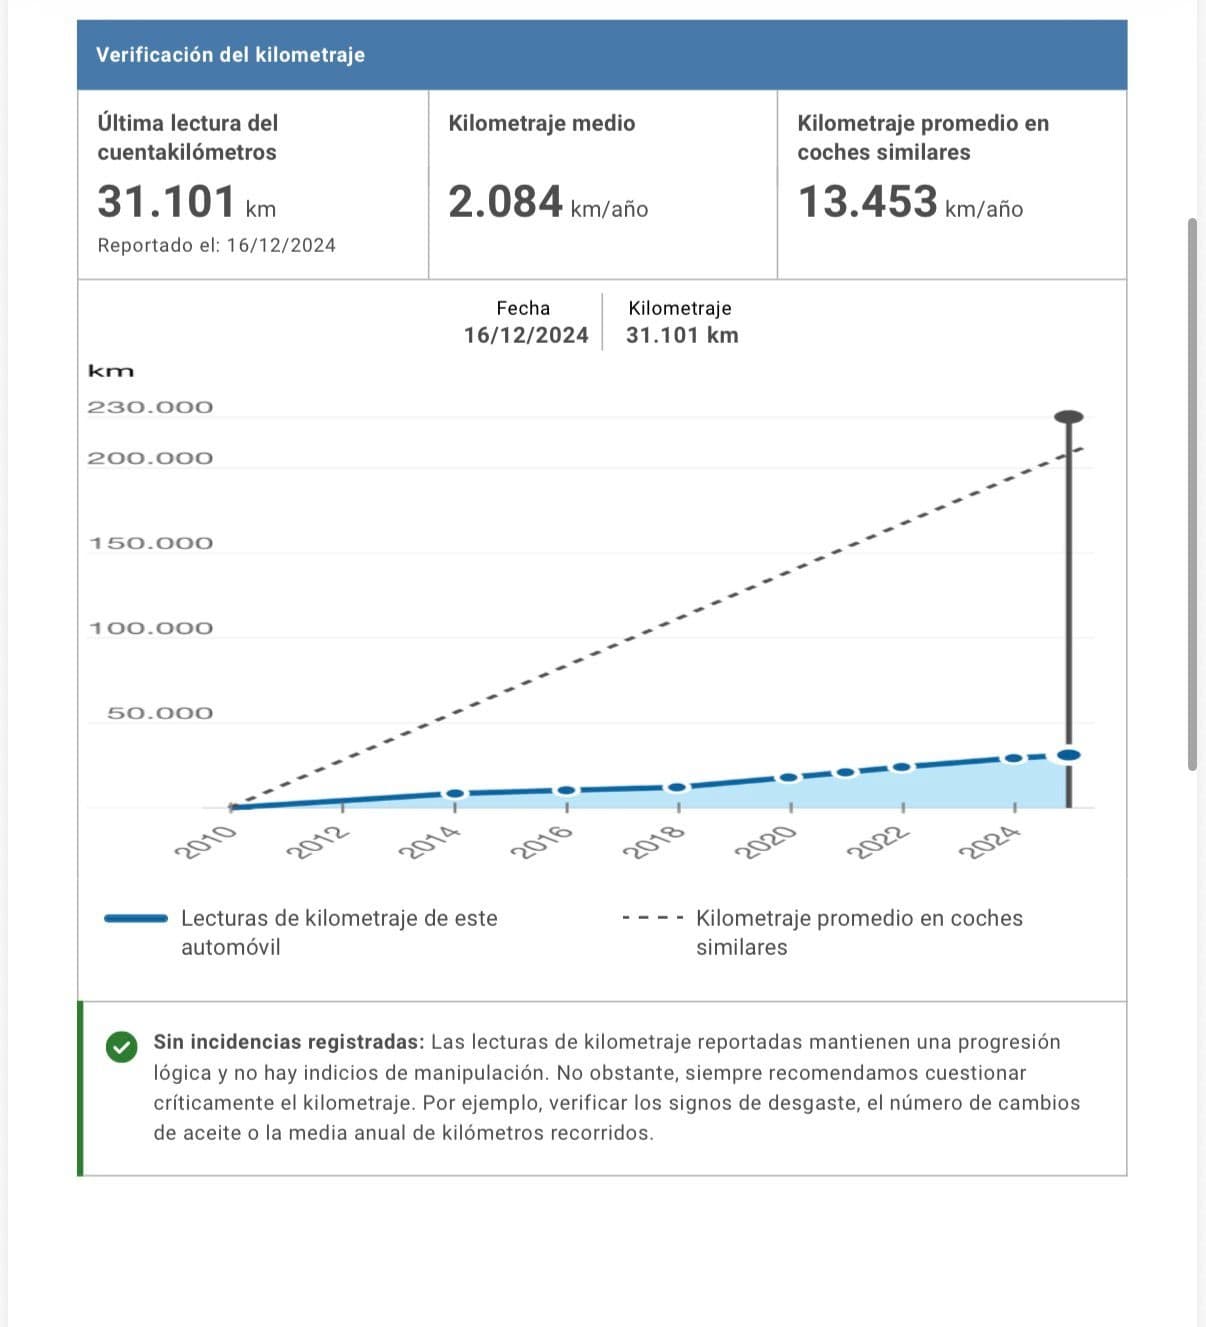The image size is (1206, 1327).
Task: Click the highlighted final reading point on the chart
Action: (x=1069, y=755)
